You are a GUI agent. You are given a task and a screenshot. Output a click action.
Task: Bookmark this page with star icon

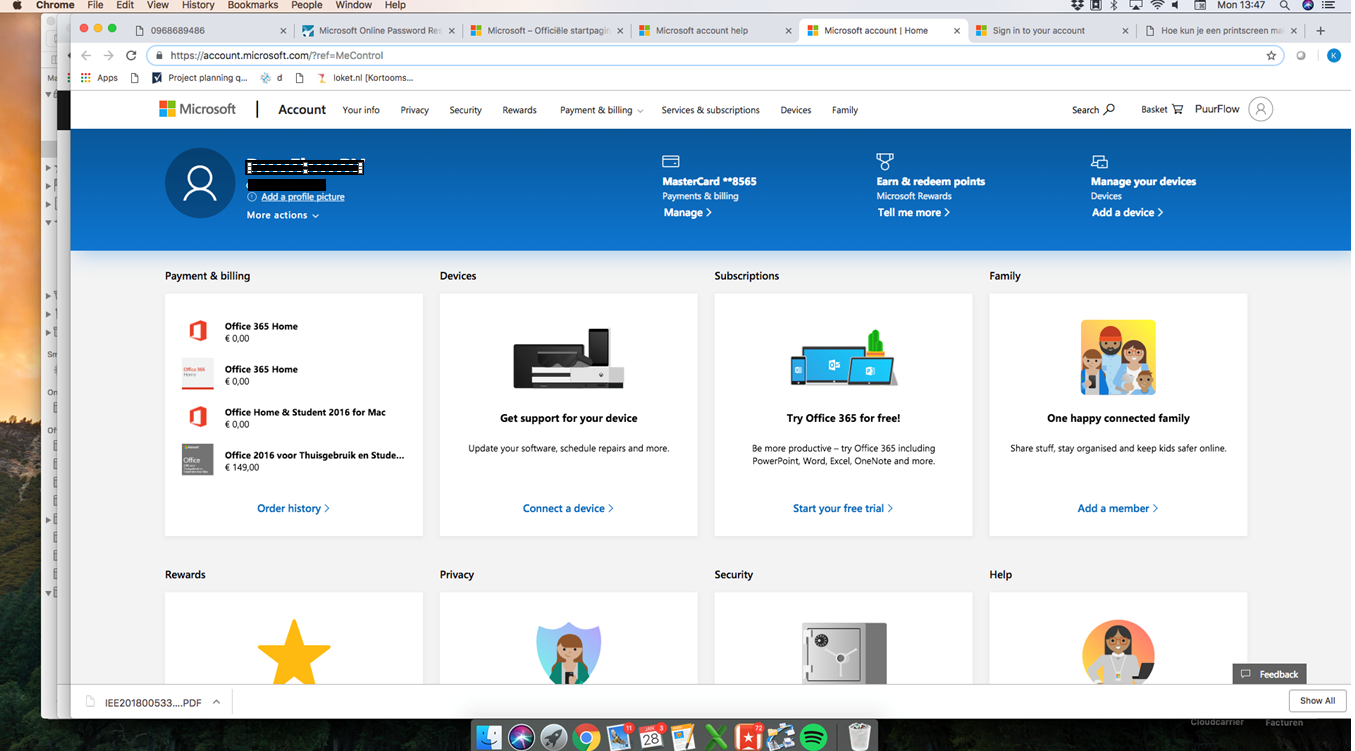1271,56
